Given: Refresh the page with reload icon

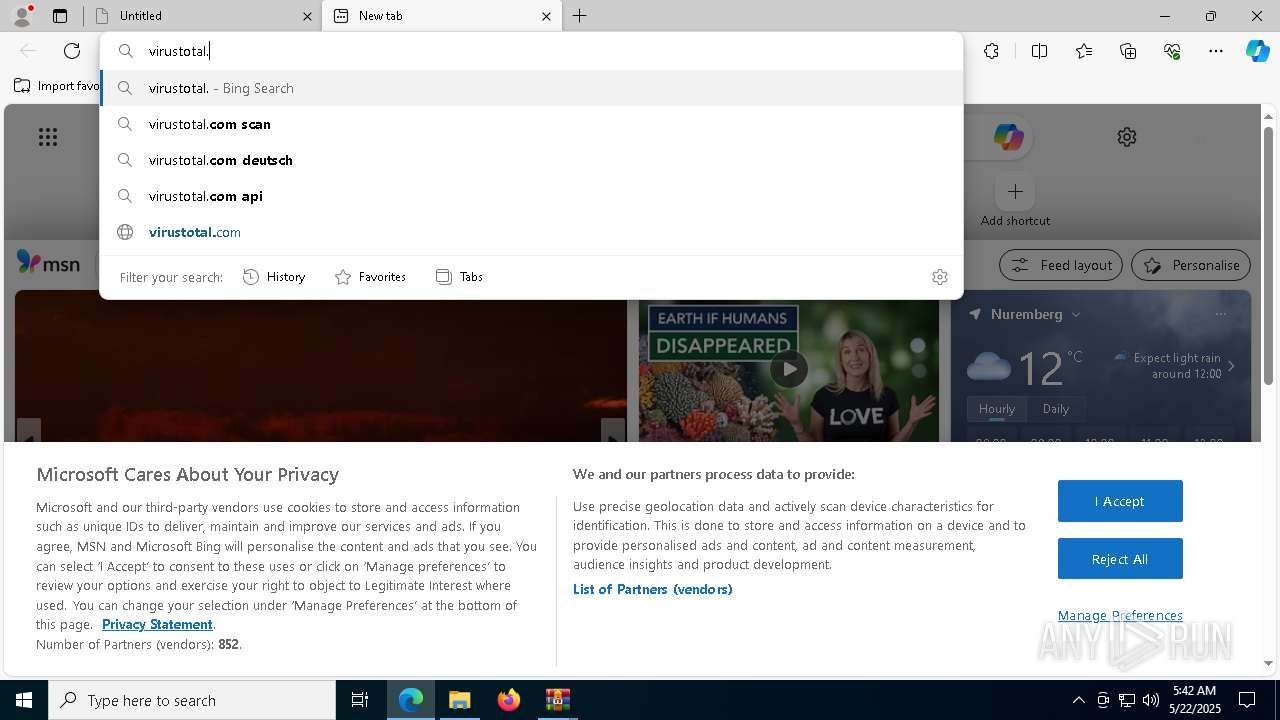Looking at the screenshot, I should point(72,51).
